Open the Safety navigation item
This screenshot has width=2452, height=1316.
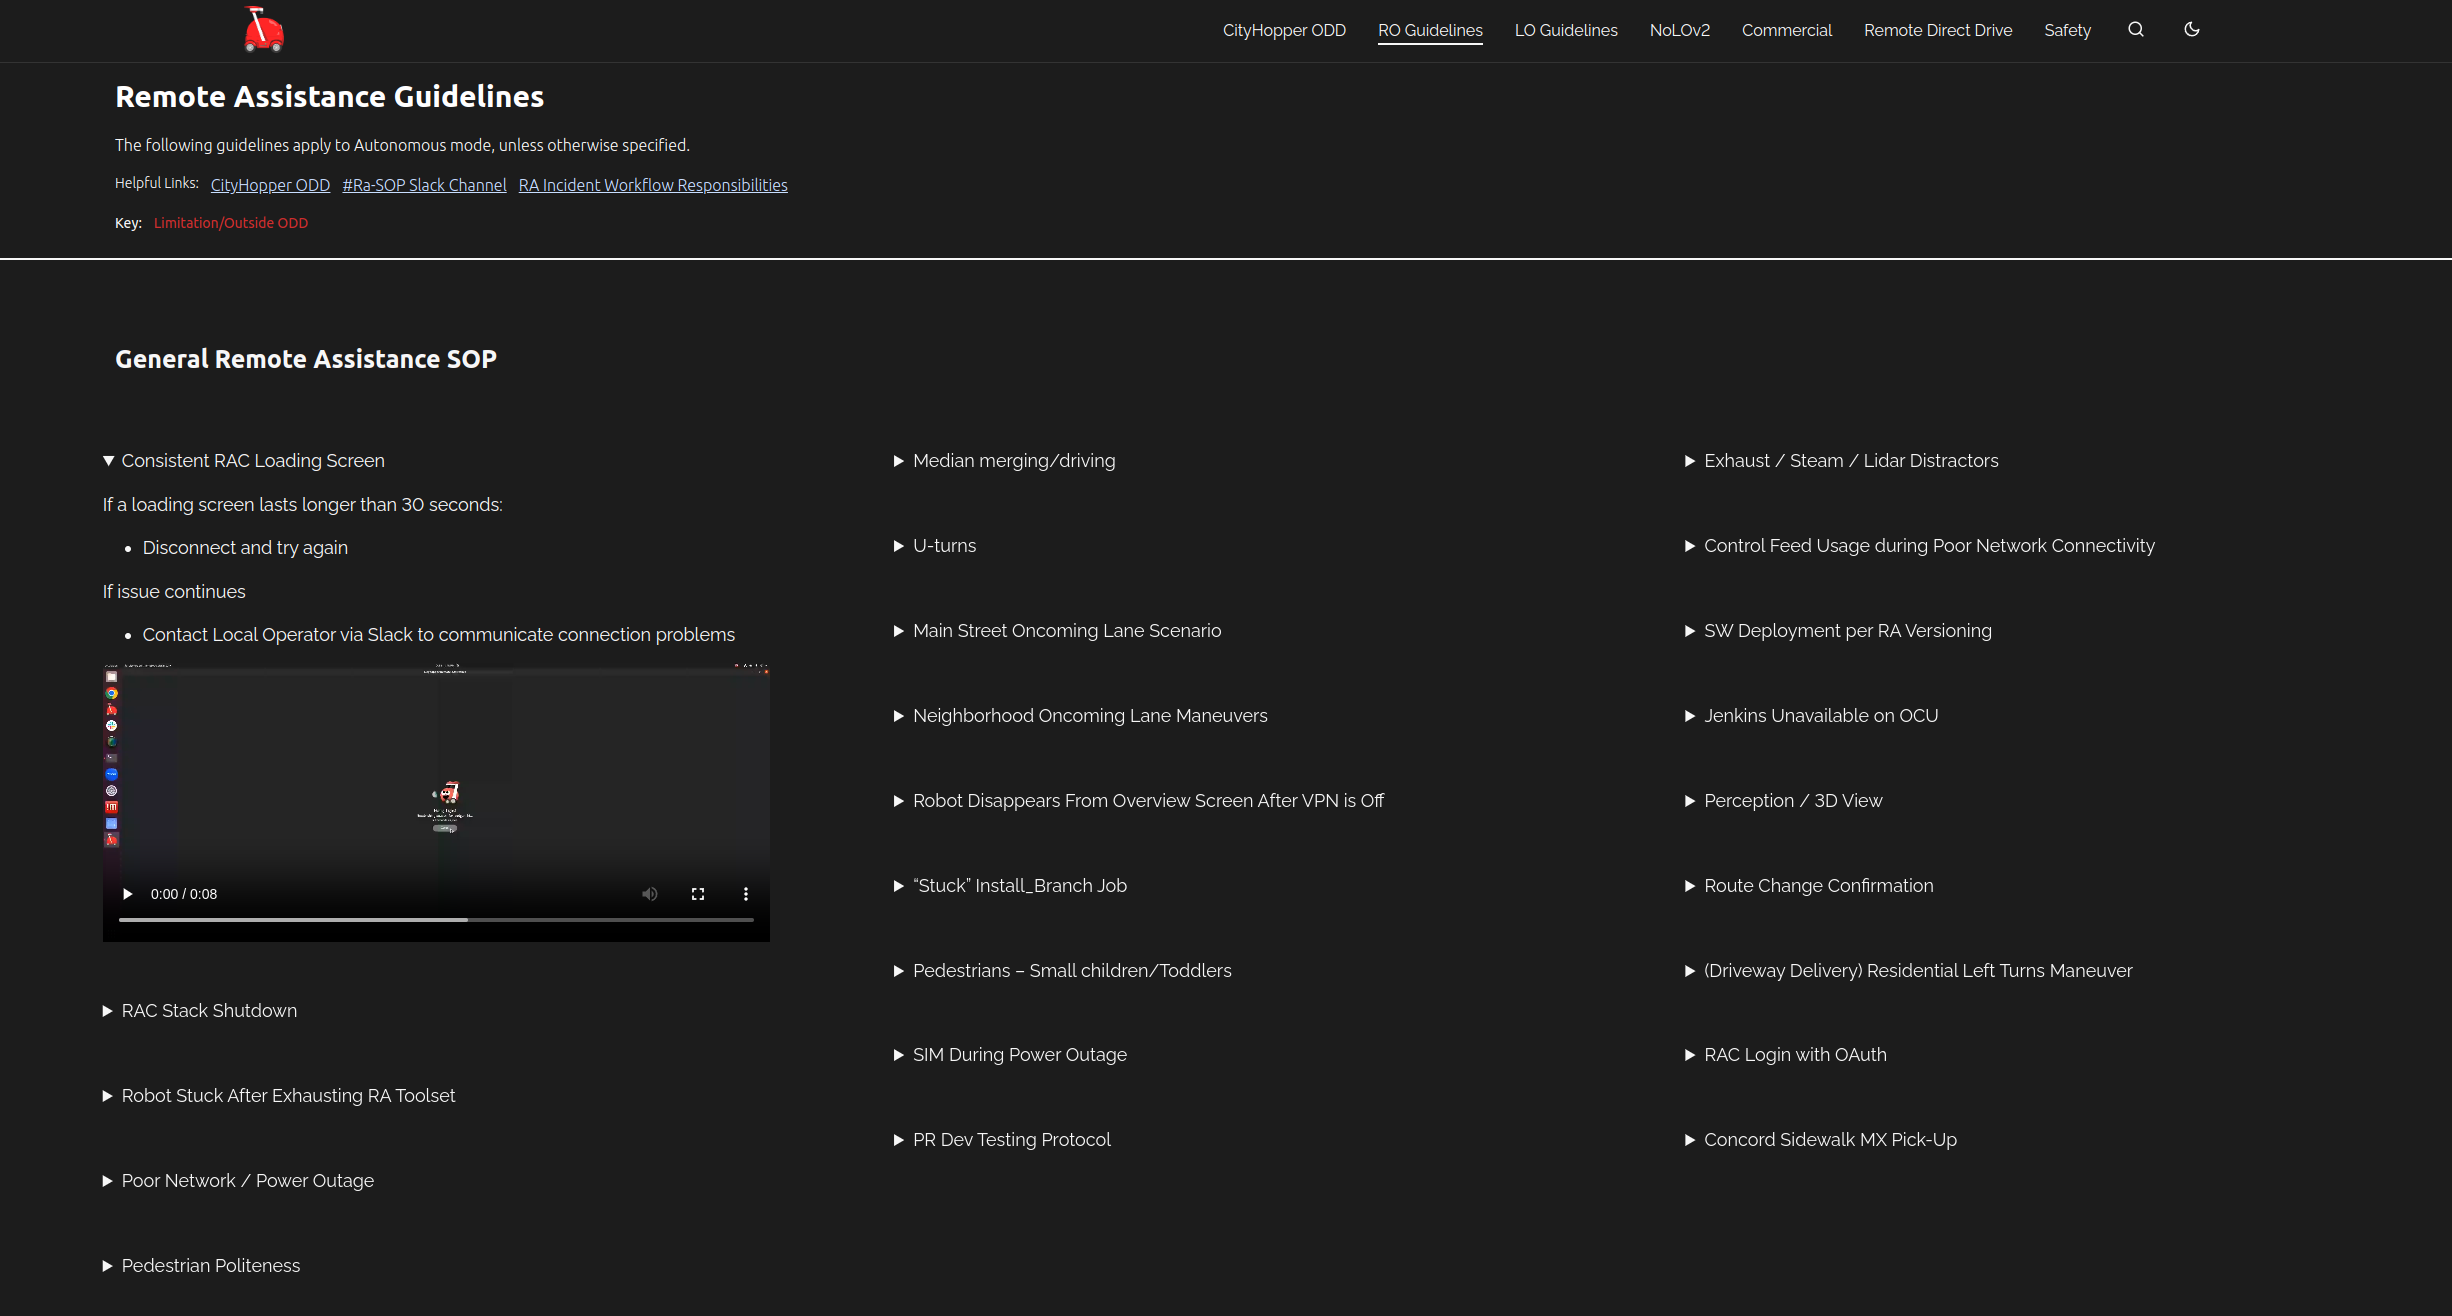pyautogui.click(x=2066, y=30)
